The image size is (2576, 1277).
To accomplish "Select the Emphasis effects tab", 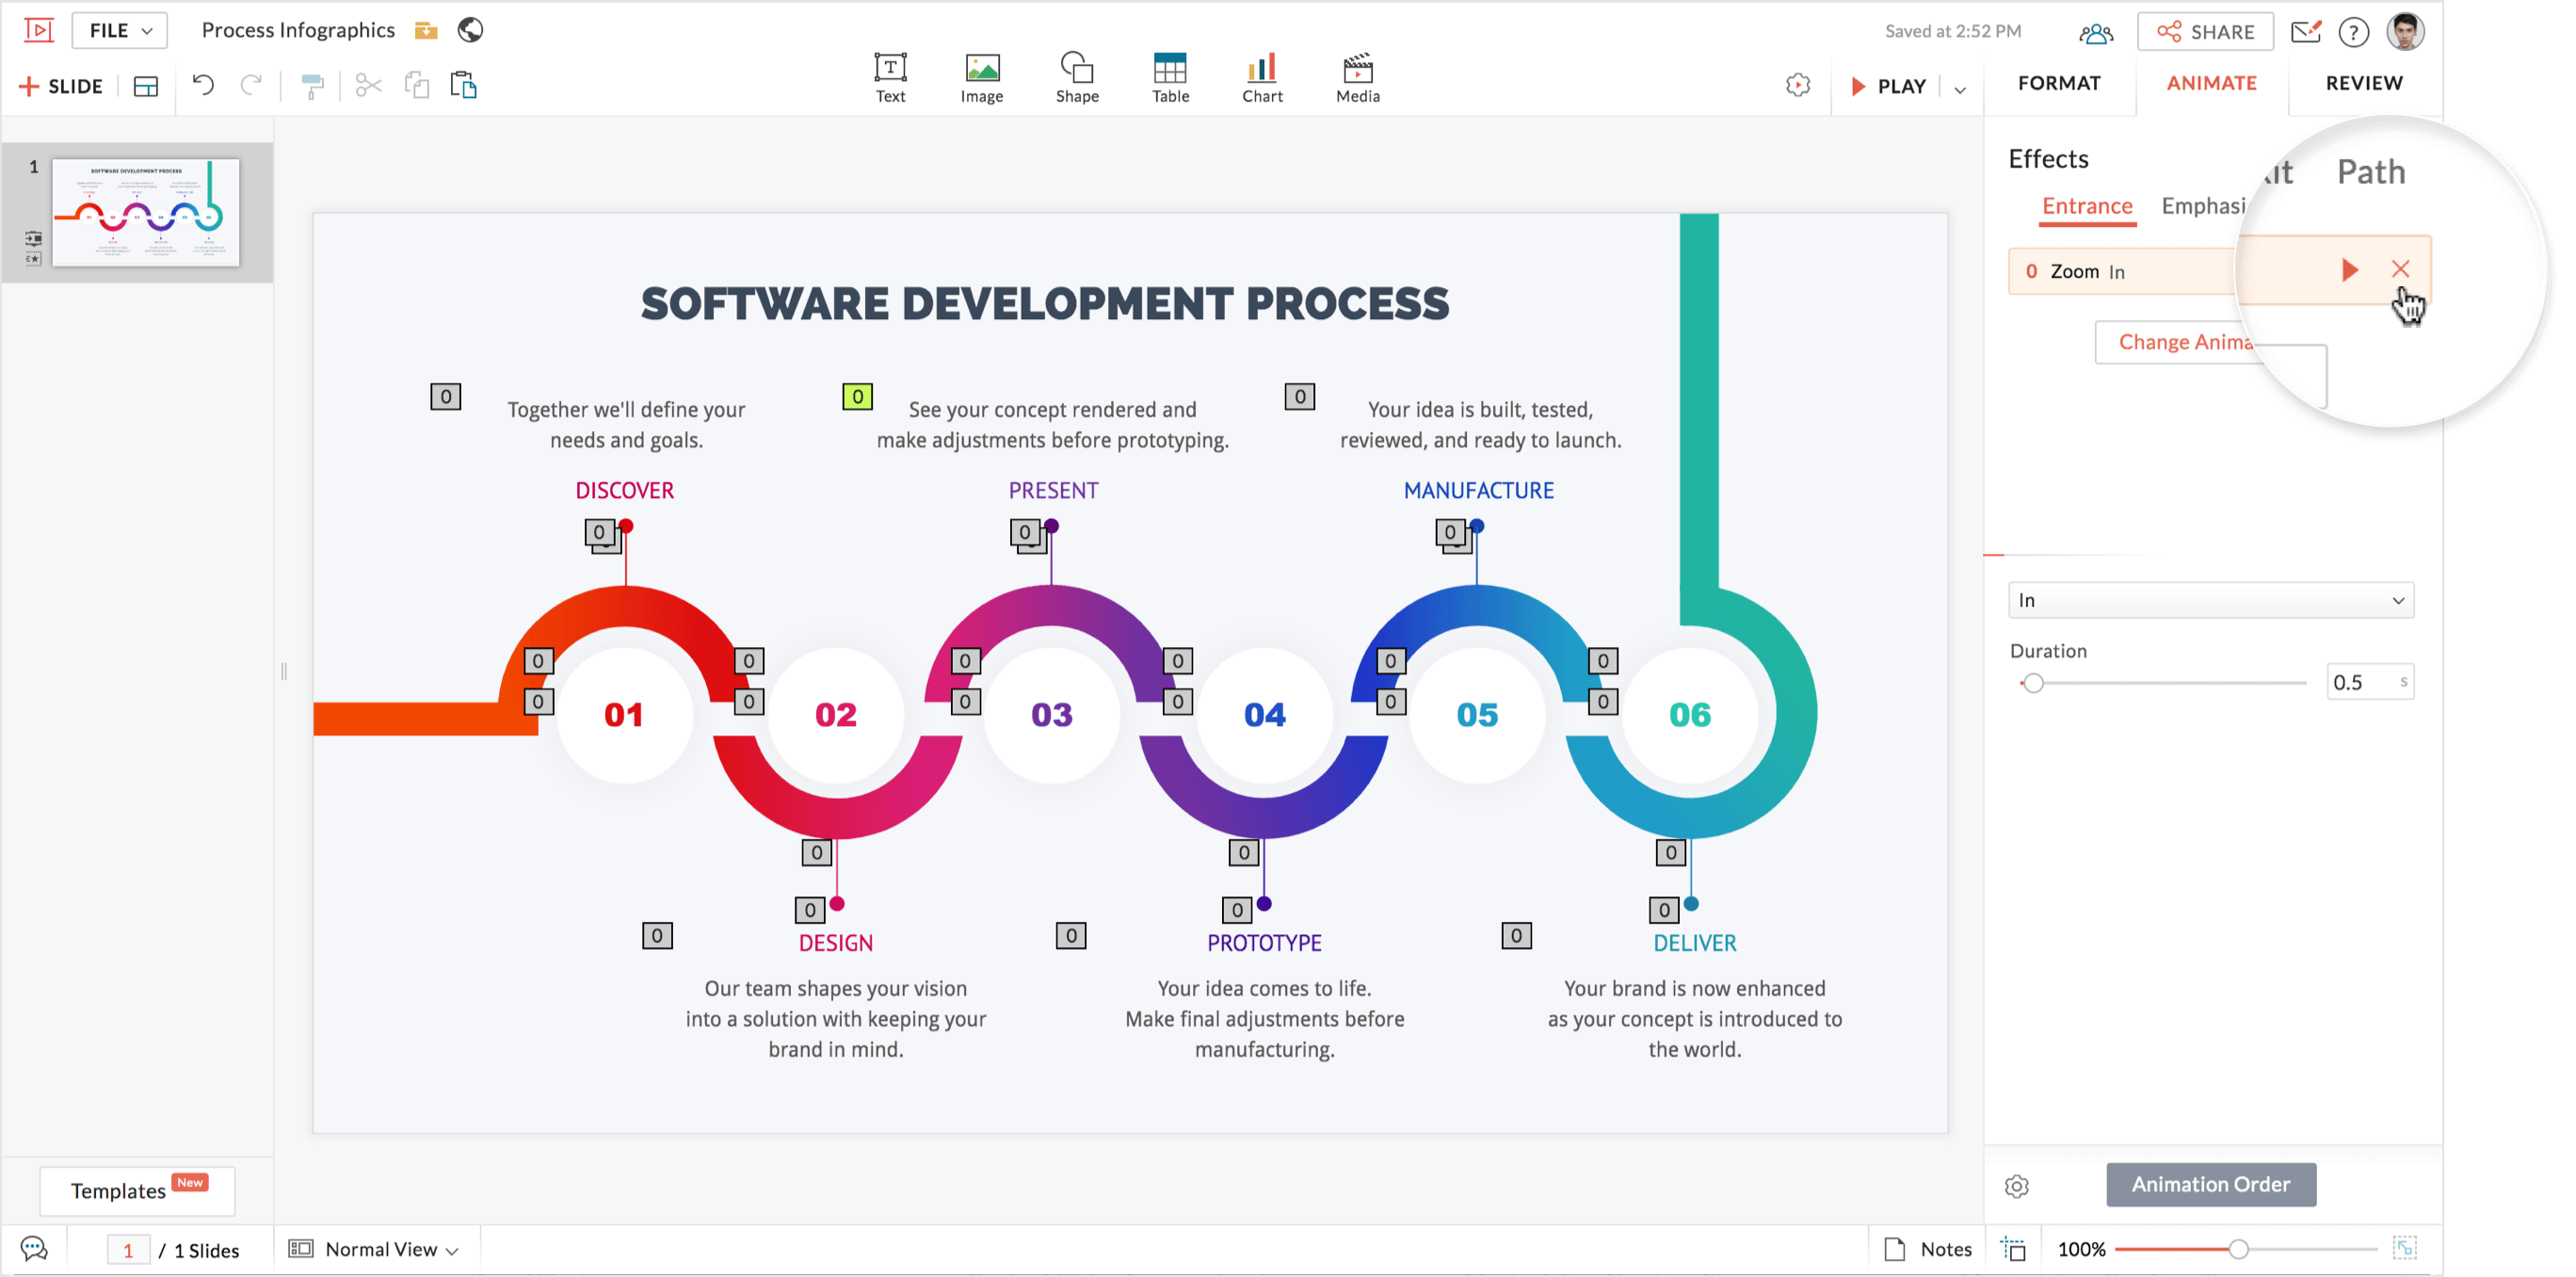I will pyautogui.click(x=2202, y=206).
